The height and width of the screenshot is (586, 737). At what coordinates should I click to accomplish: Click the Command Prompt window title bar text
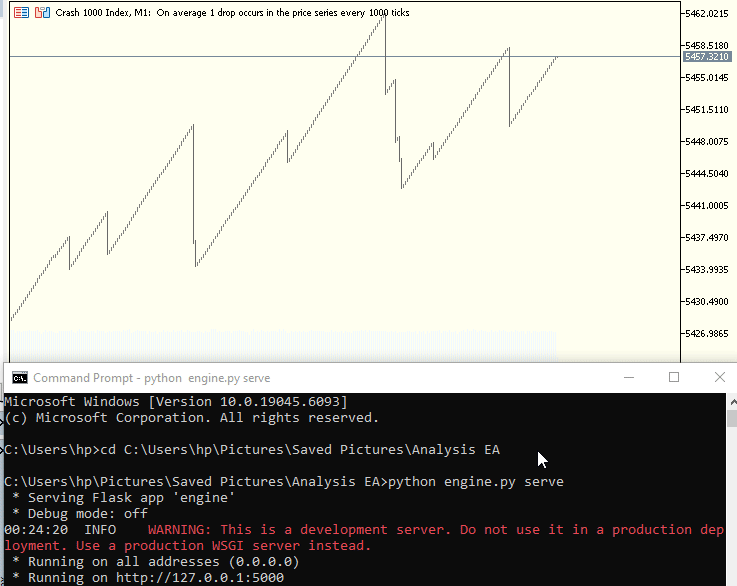151,378
